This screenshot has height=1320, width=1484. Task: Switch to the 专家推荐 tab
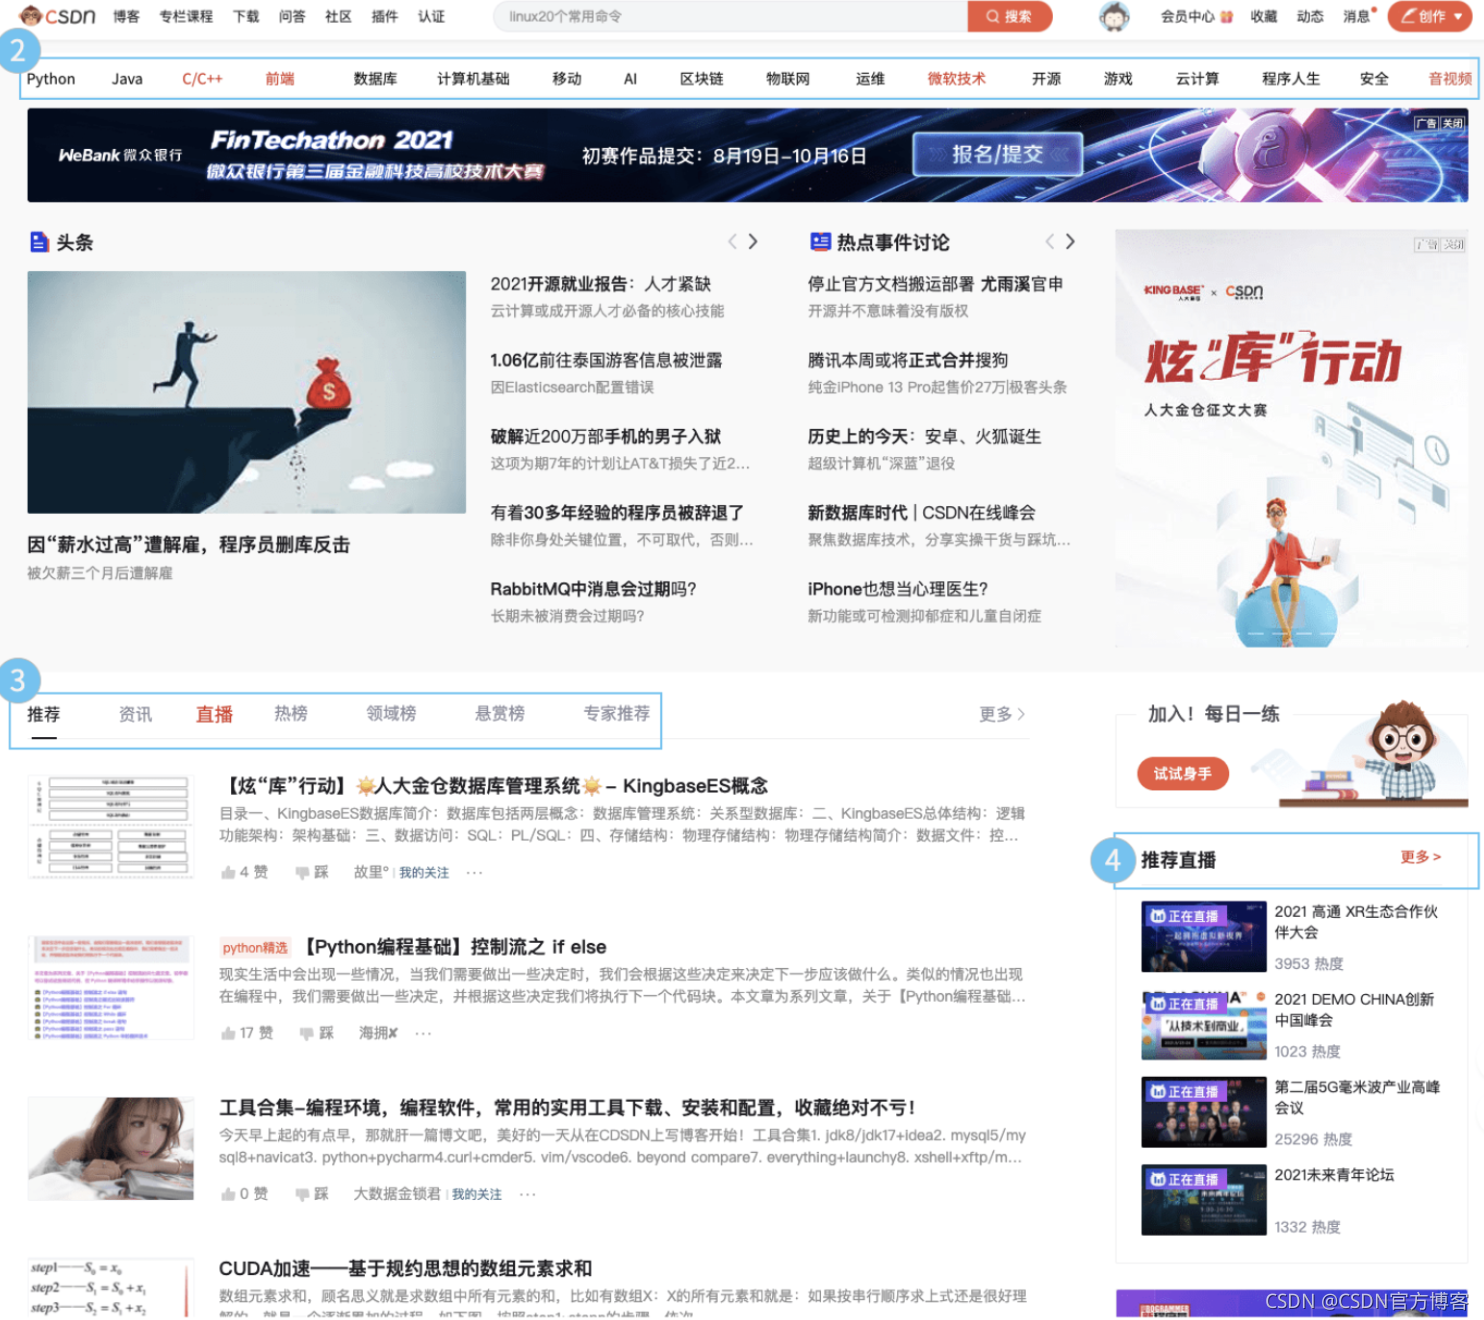(x=617, y=714)
